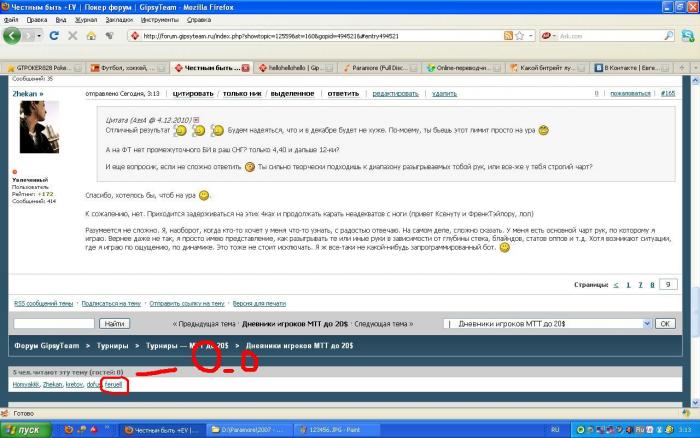Viewport: 700px width, 438px height.
Task: Reload the page with the refresh icon
Action: coord(54,36)
